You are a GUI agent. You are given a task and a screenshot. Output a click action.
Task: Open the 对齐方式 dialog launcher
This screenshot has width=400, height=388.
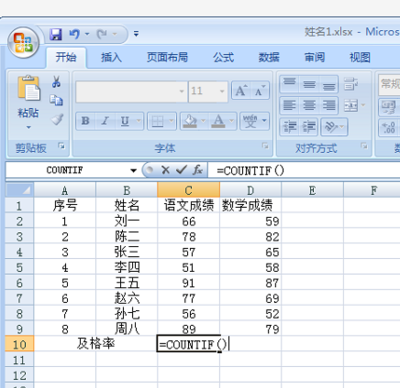(364, 146)
